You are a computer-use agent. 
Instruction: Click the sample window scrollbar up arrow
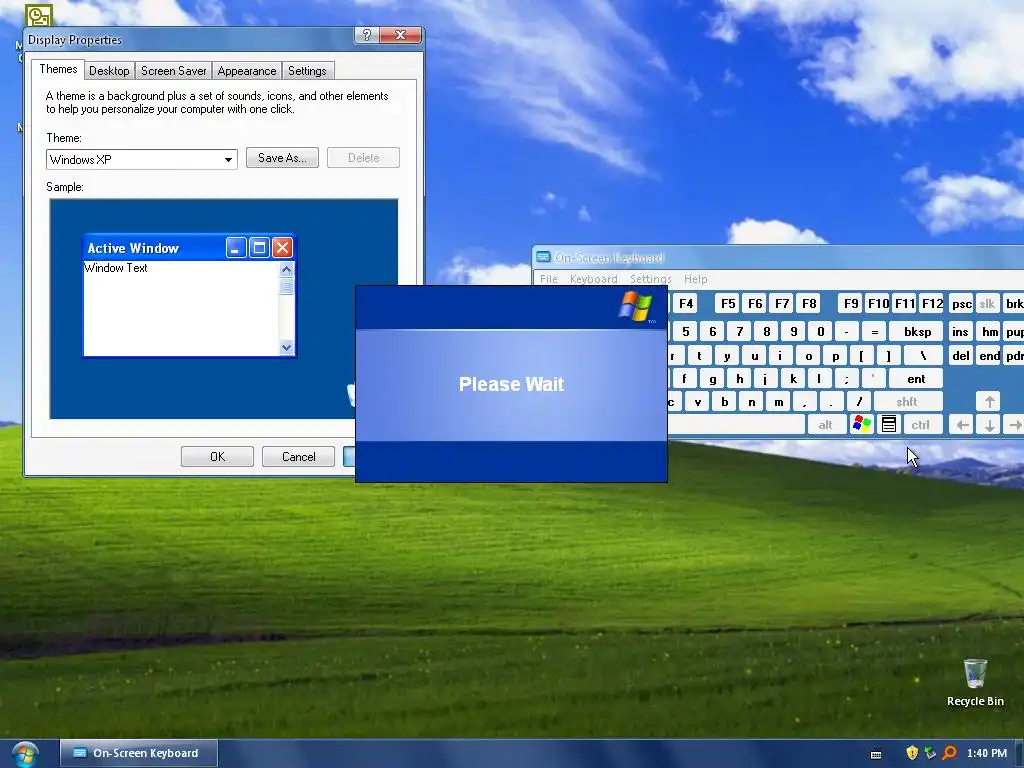(x=286, y=269)
